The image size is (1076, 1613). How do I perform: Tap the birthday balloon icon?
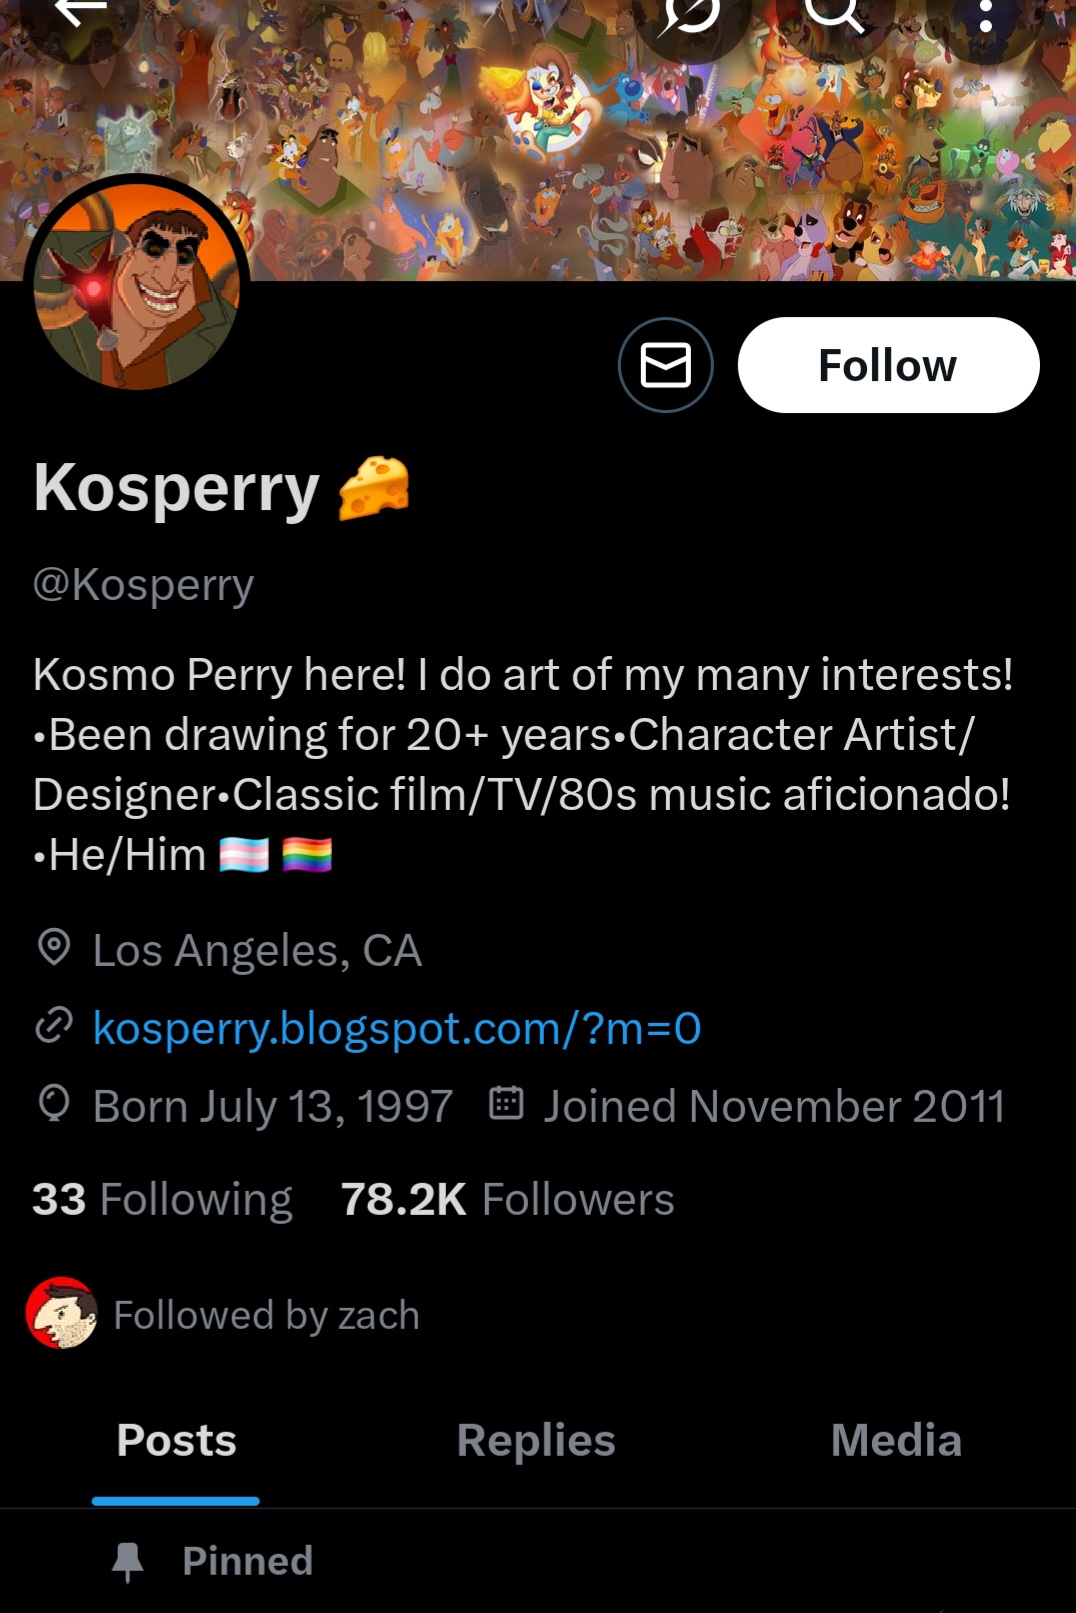(x=54, y=1104)
